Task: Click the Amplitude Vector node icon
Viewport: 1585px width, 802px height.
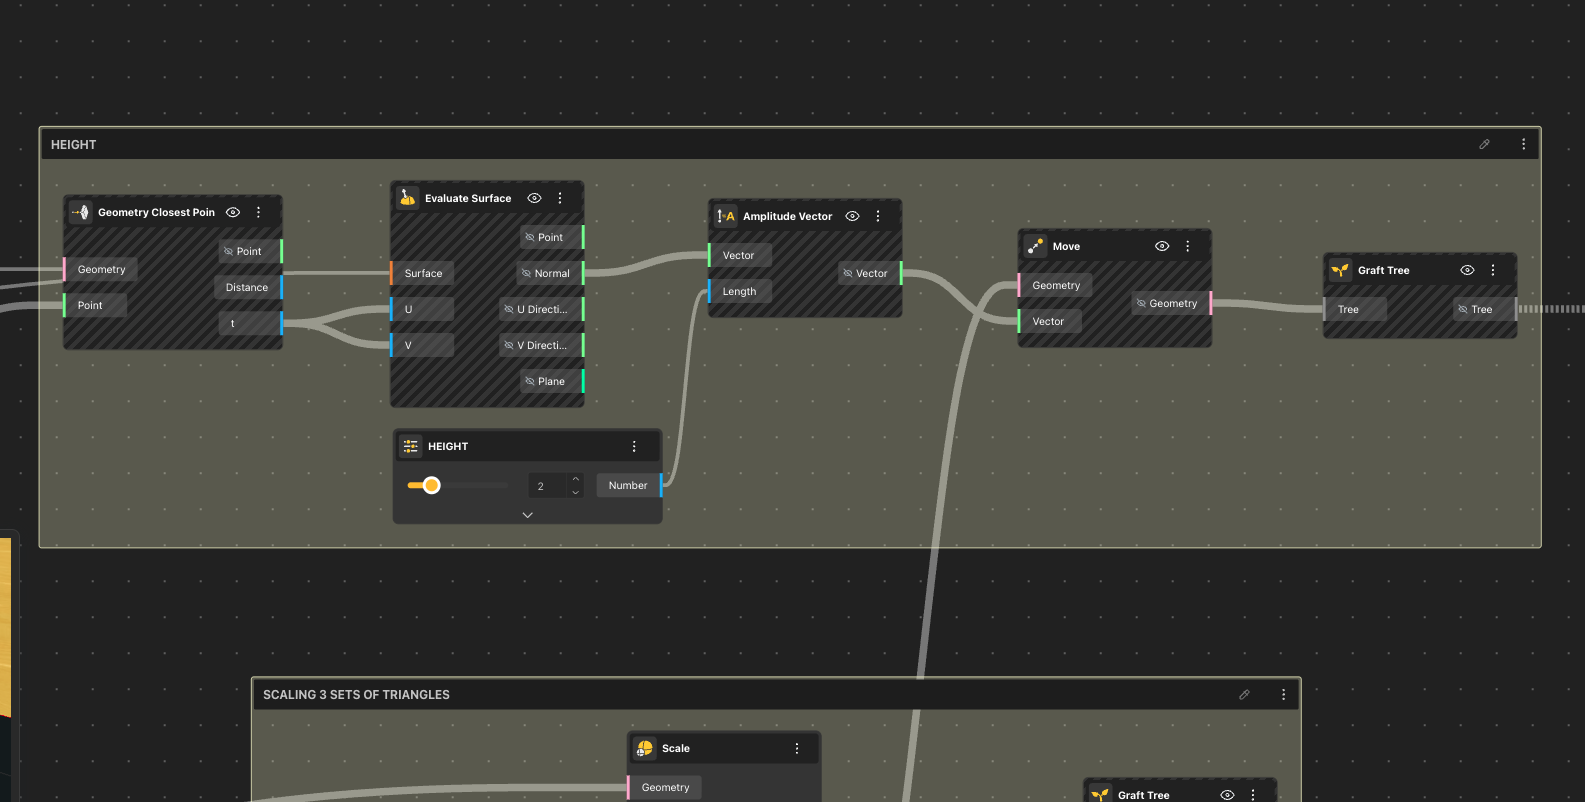Action: click(x=726, y=216)
